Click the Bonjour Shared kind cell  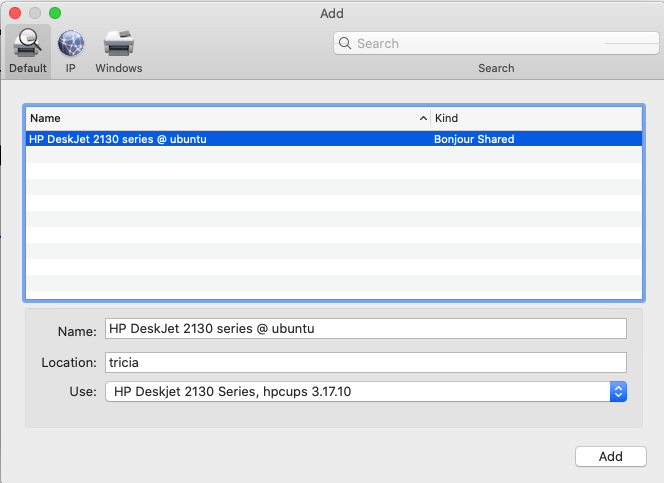click(474, 139)
